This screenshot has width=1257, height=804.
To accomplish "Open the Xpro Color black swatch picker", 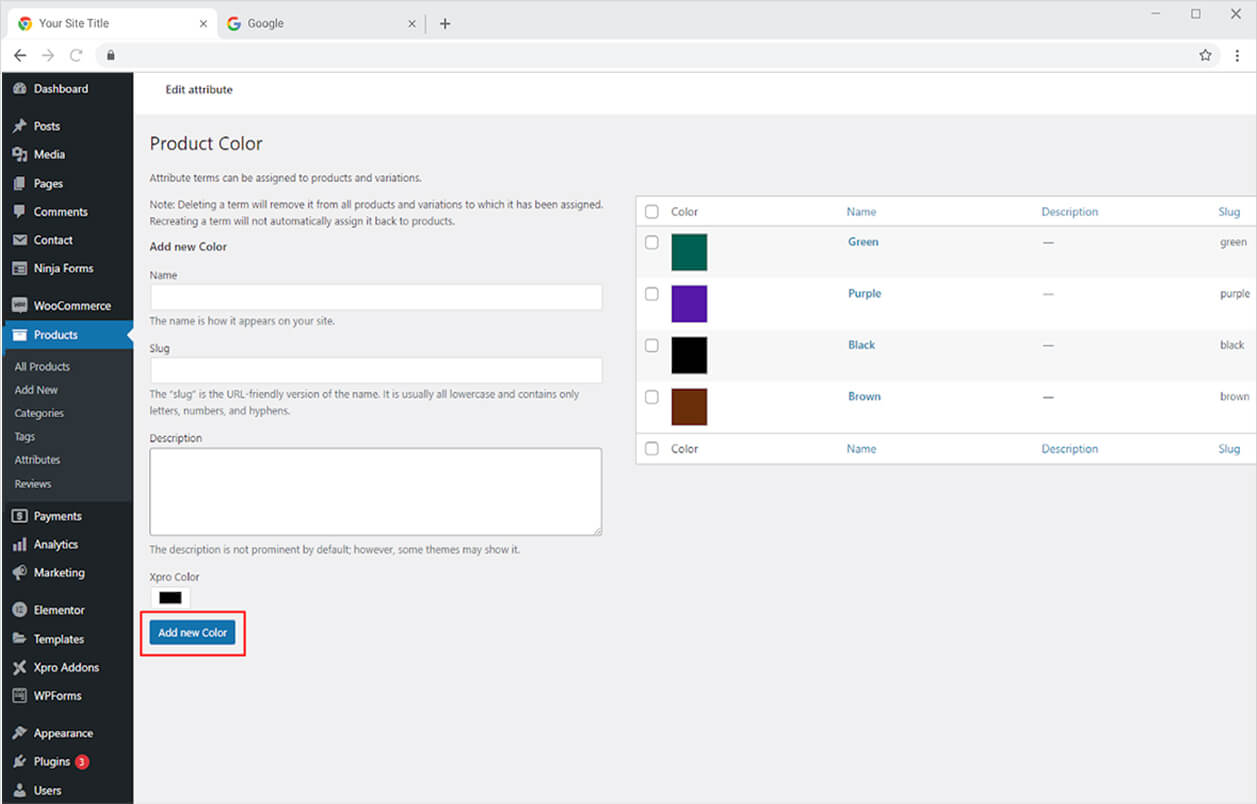I will [x=170, y=598].
